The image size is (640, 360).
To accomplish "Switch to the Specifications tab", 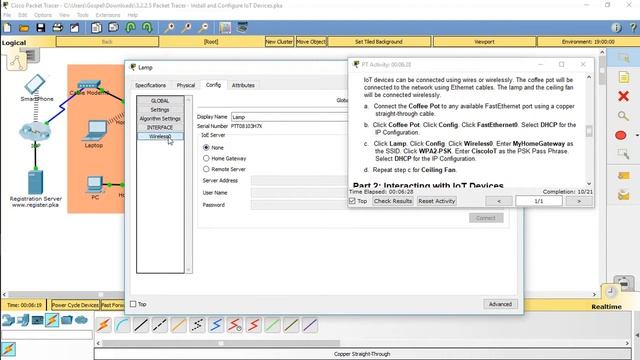I will pyautogui.click(x=150, y=85).
